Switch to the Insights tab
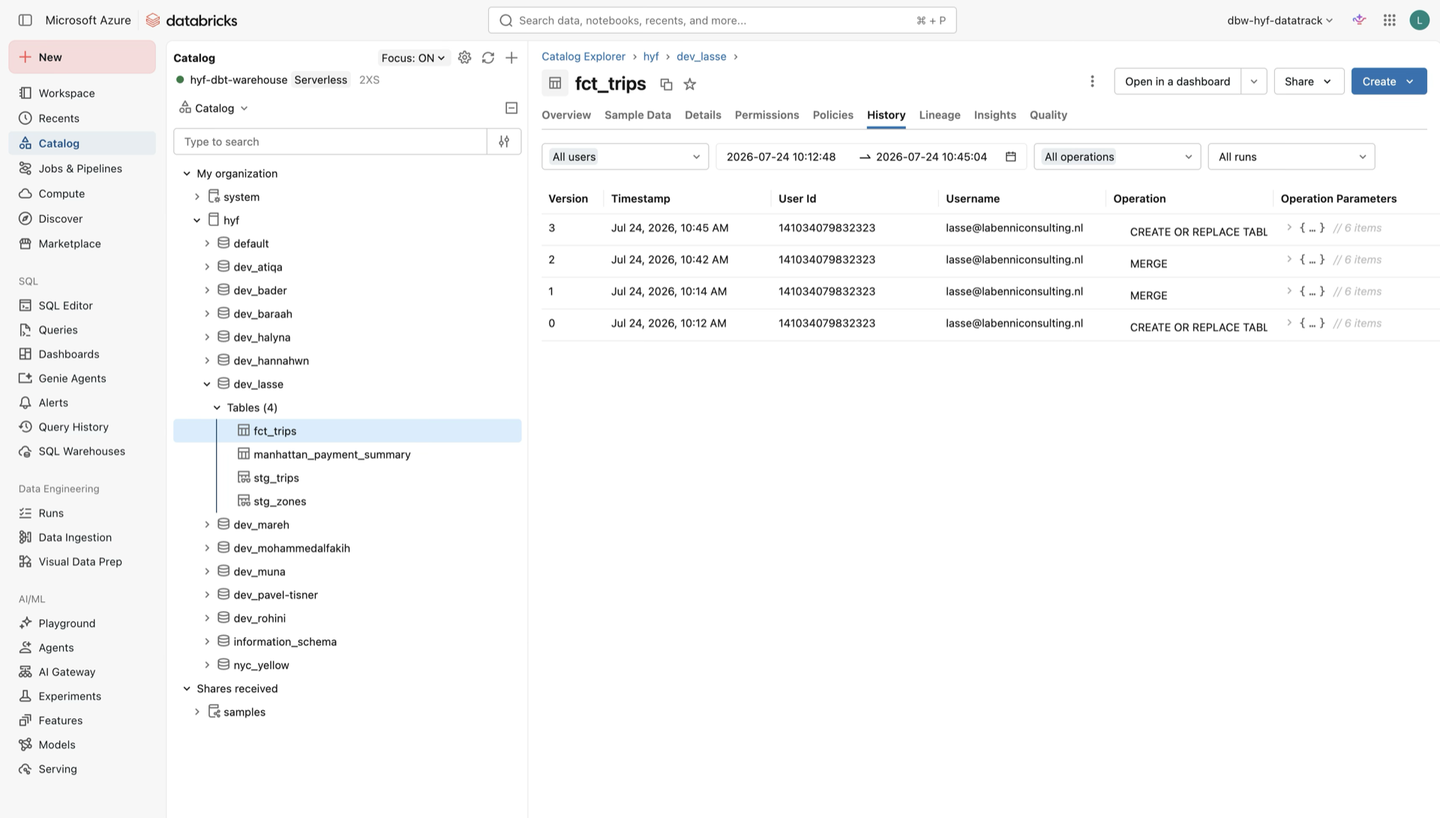Screen dimensions: 1440x818 [995, 115]
